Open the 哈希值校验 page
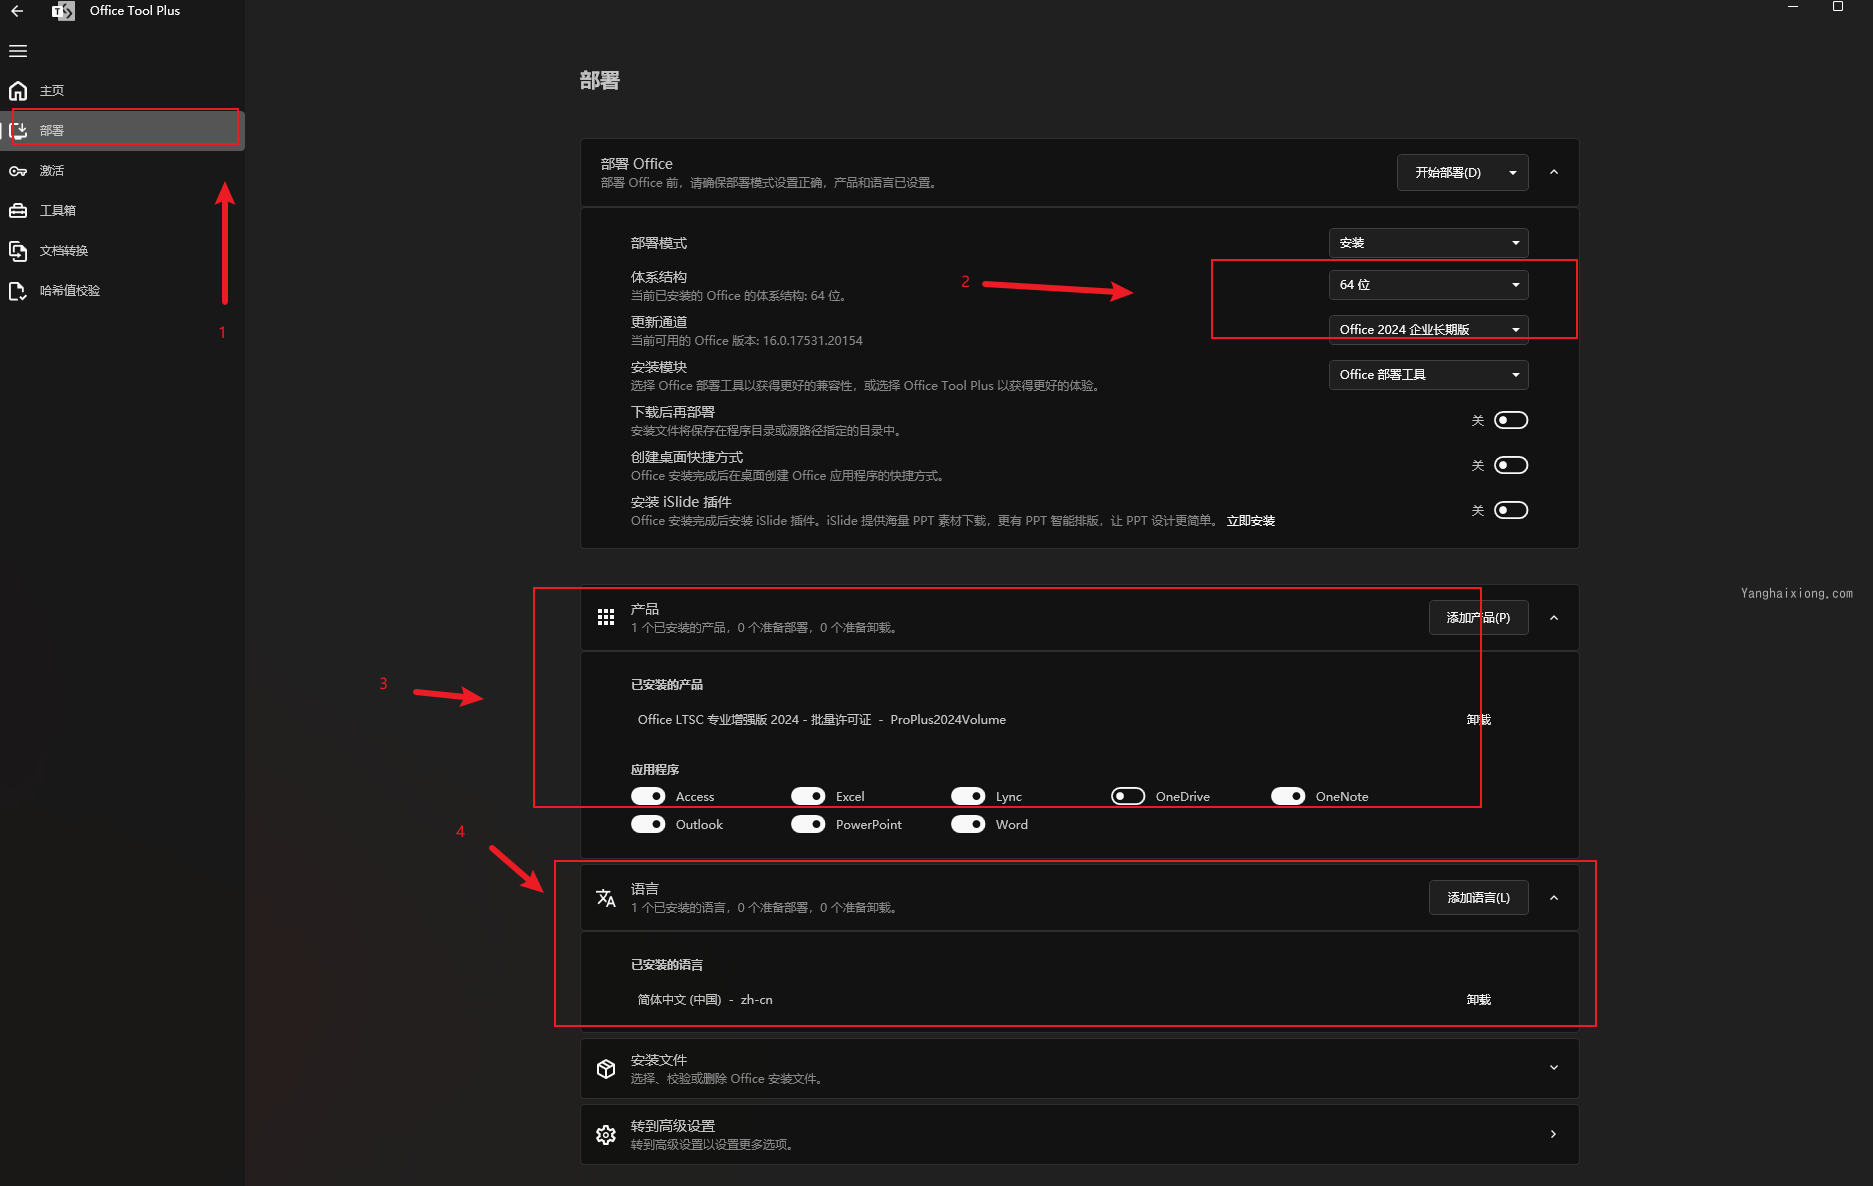 click(122, 291)
